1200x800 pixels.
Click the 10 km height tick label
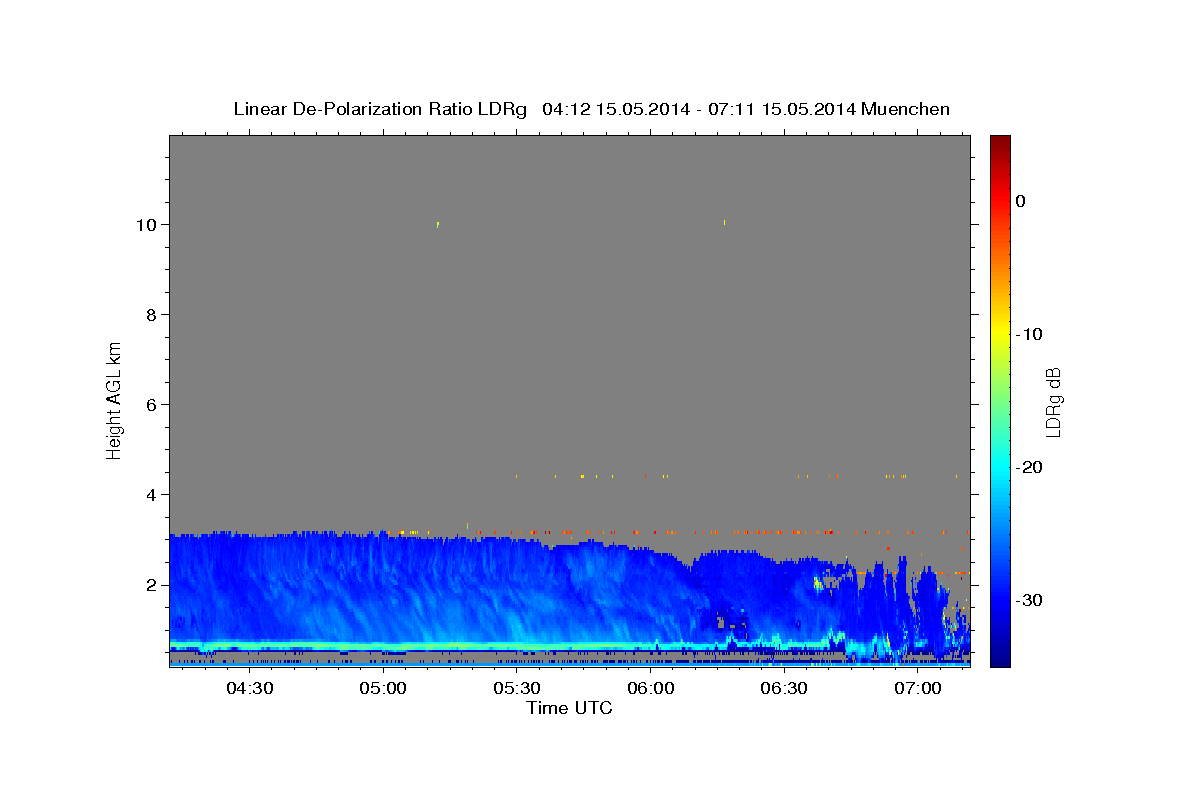(x=146, y=225)
